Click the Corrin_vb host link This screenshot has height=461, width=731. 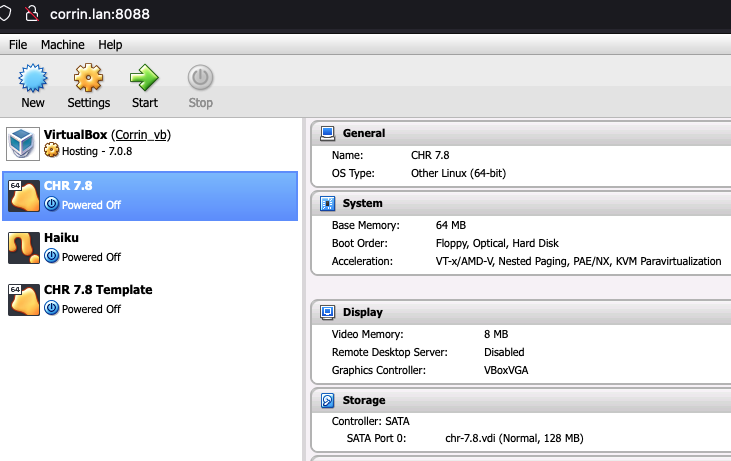[x=140, y=135]
